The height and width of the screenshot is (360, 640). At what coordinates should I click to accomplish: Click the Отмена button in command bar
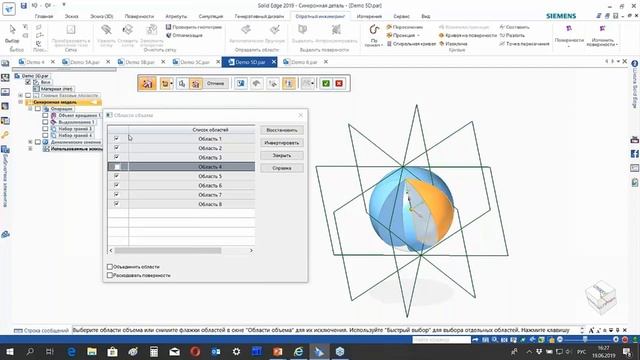point(215,84)
